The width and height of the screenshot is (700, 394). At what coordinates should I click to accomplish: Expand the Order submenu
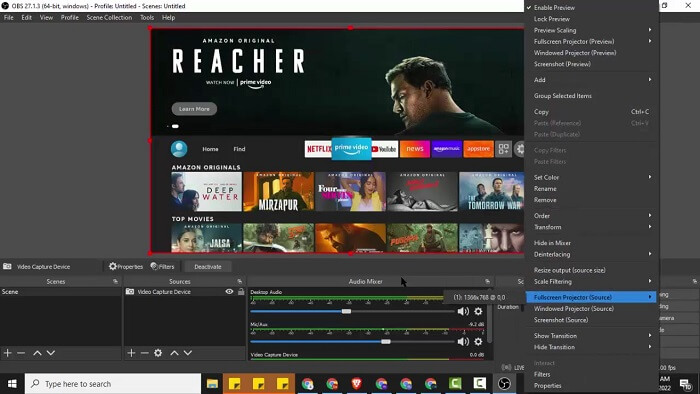592,216
